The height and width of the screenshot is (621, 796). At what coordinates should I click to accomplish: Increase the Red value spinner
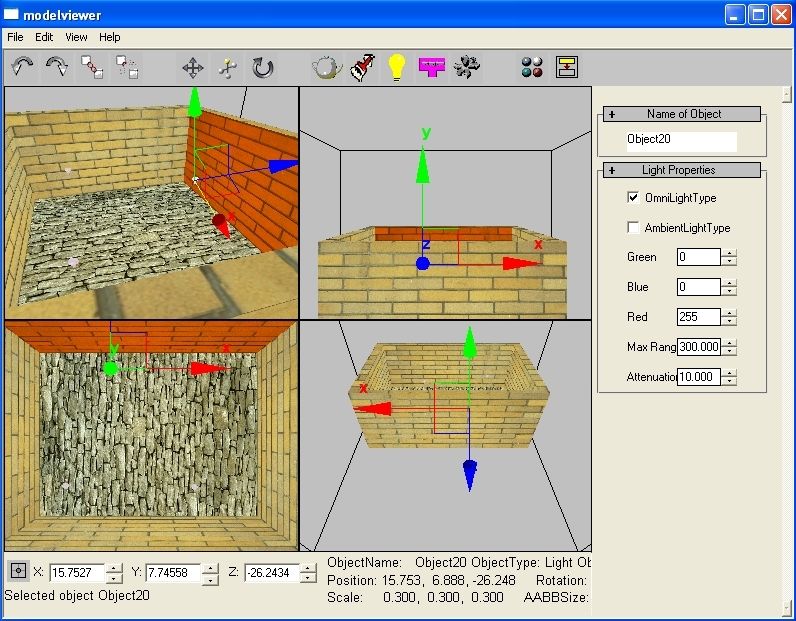coord(731,313)
